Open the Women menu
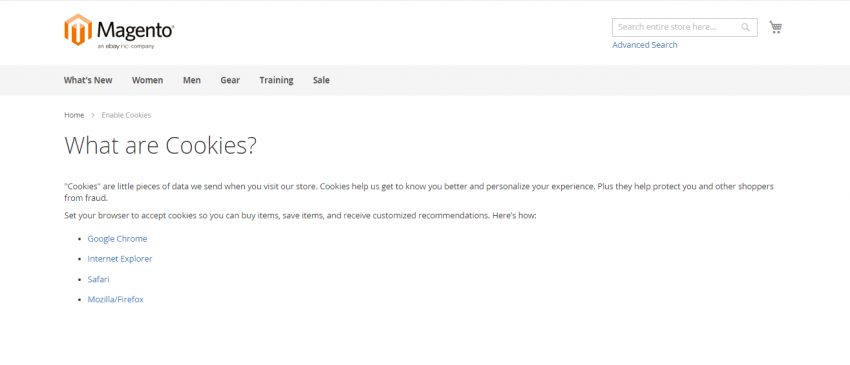This screenshot has width=850, height=365. [x=147, y=80]
